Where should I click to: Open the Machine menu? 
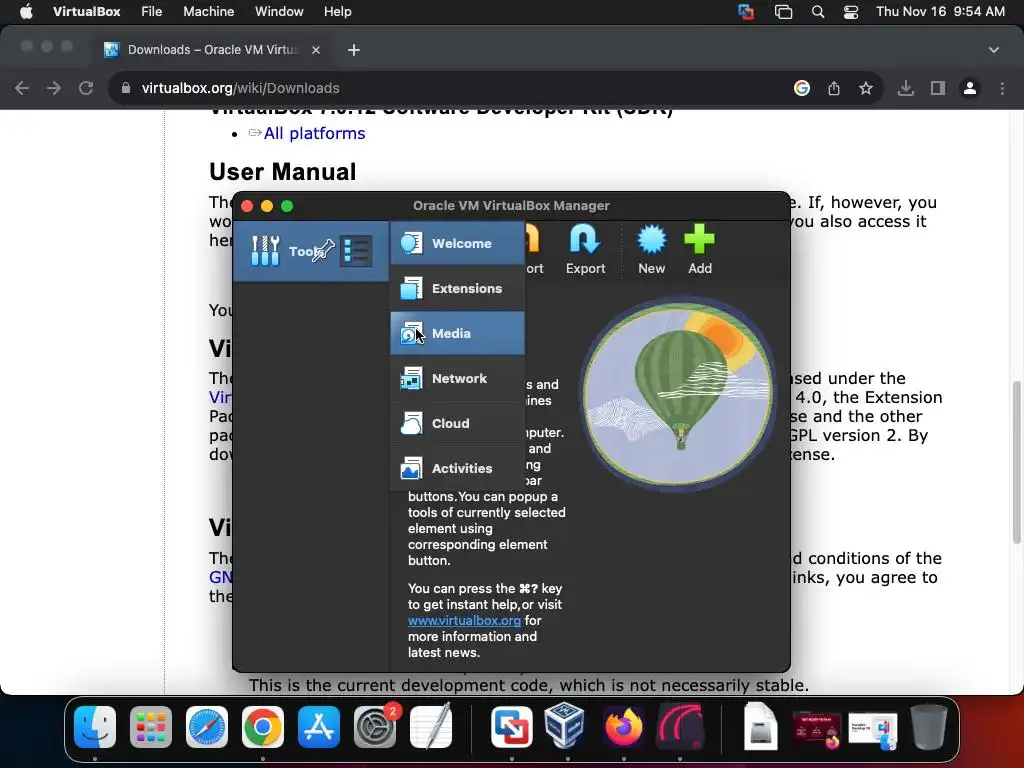pos(208,12)
